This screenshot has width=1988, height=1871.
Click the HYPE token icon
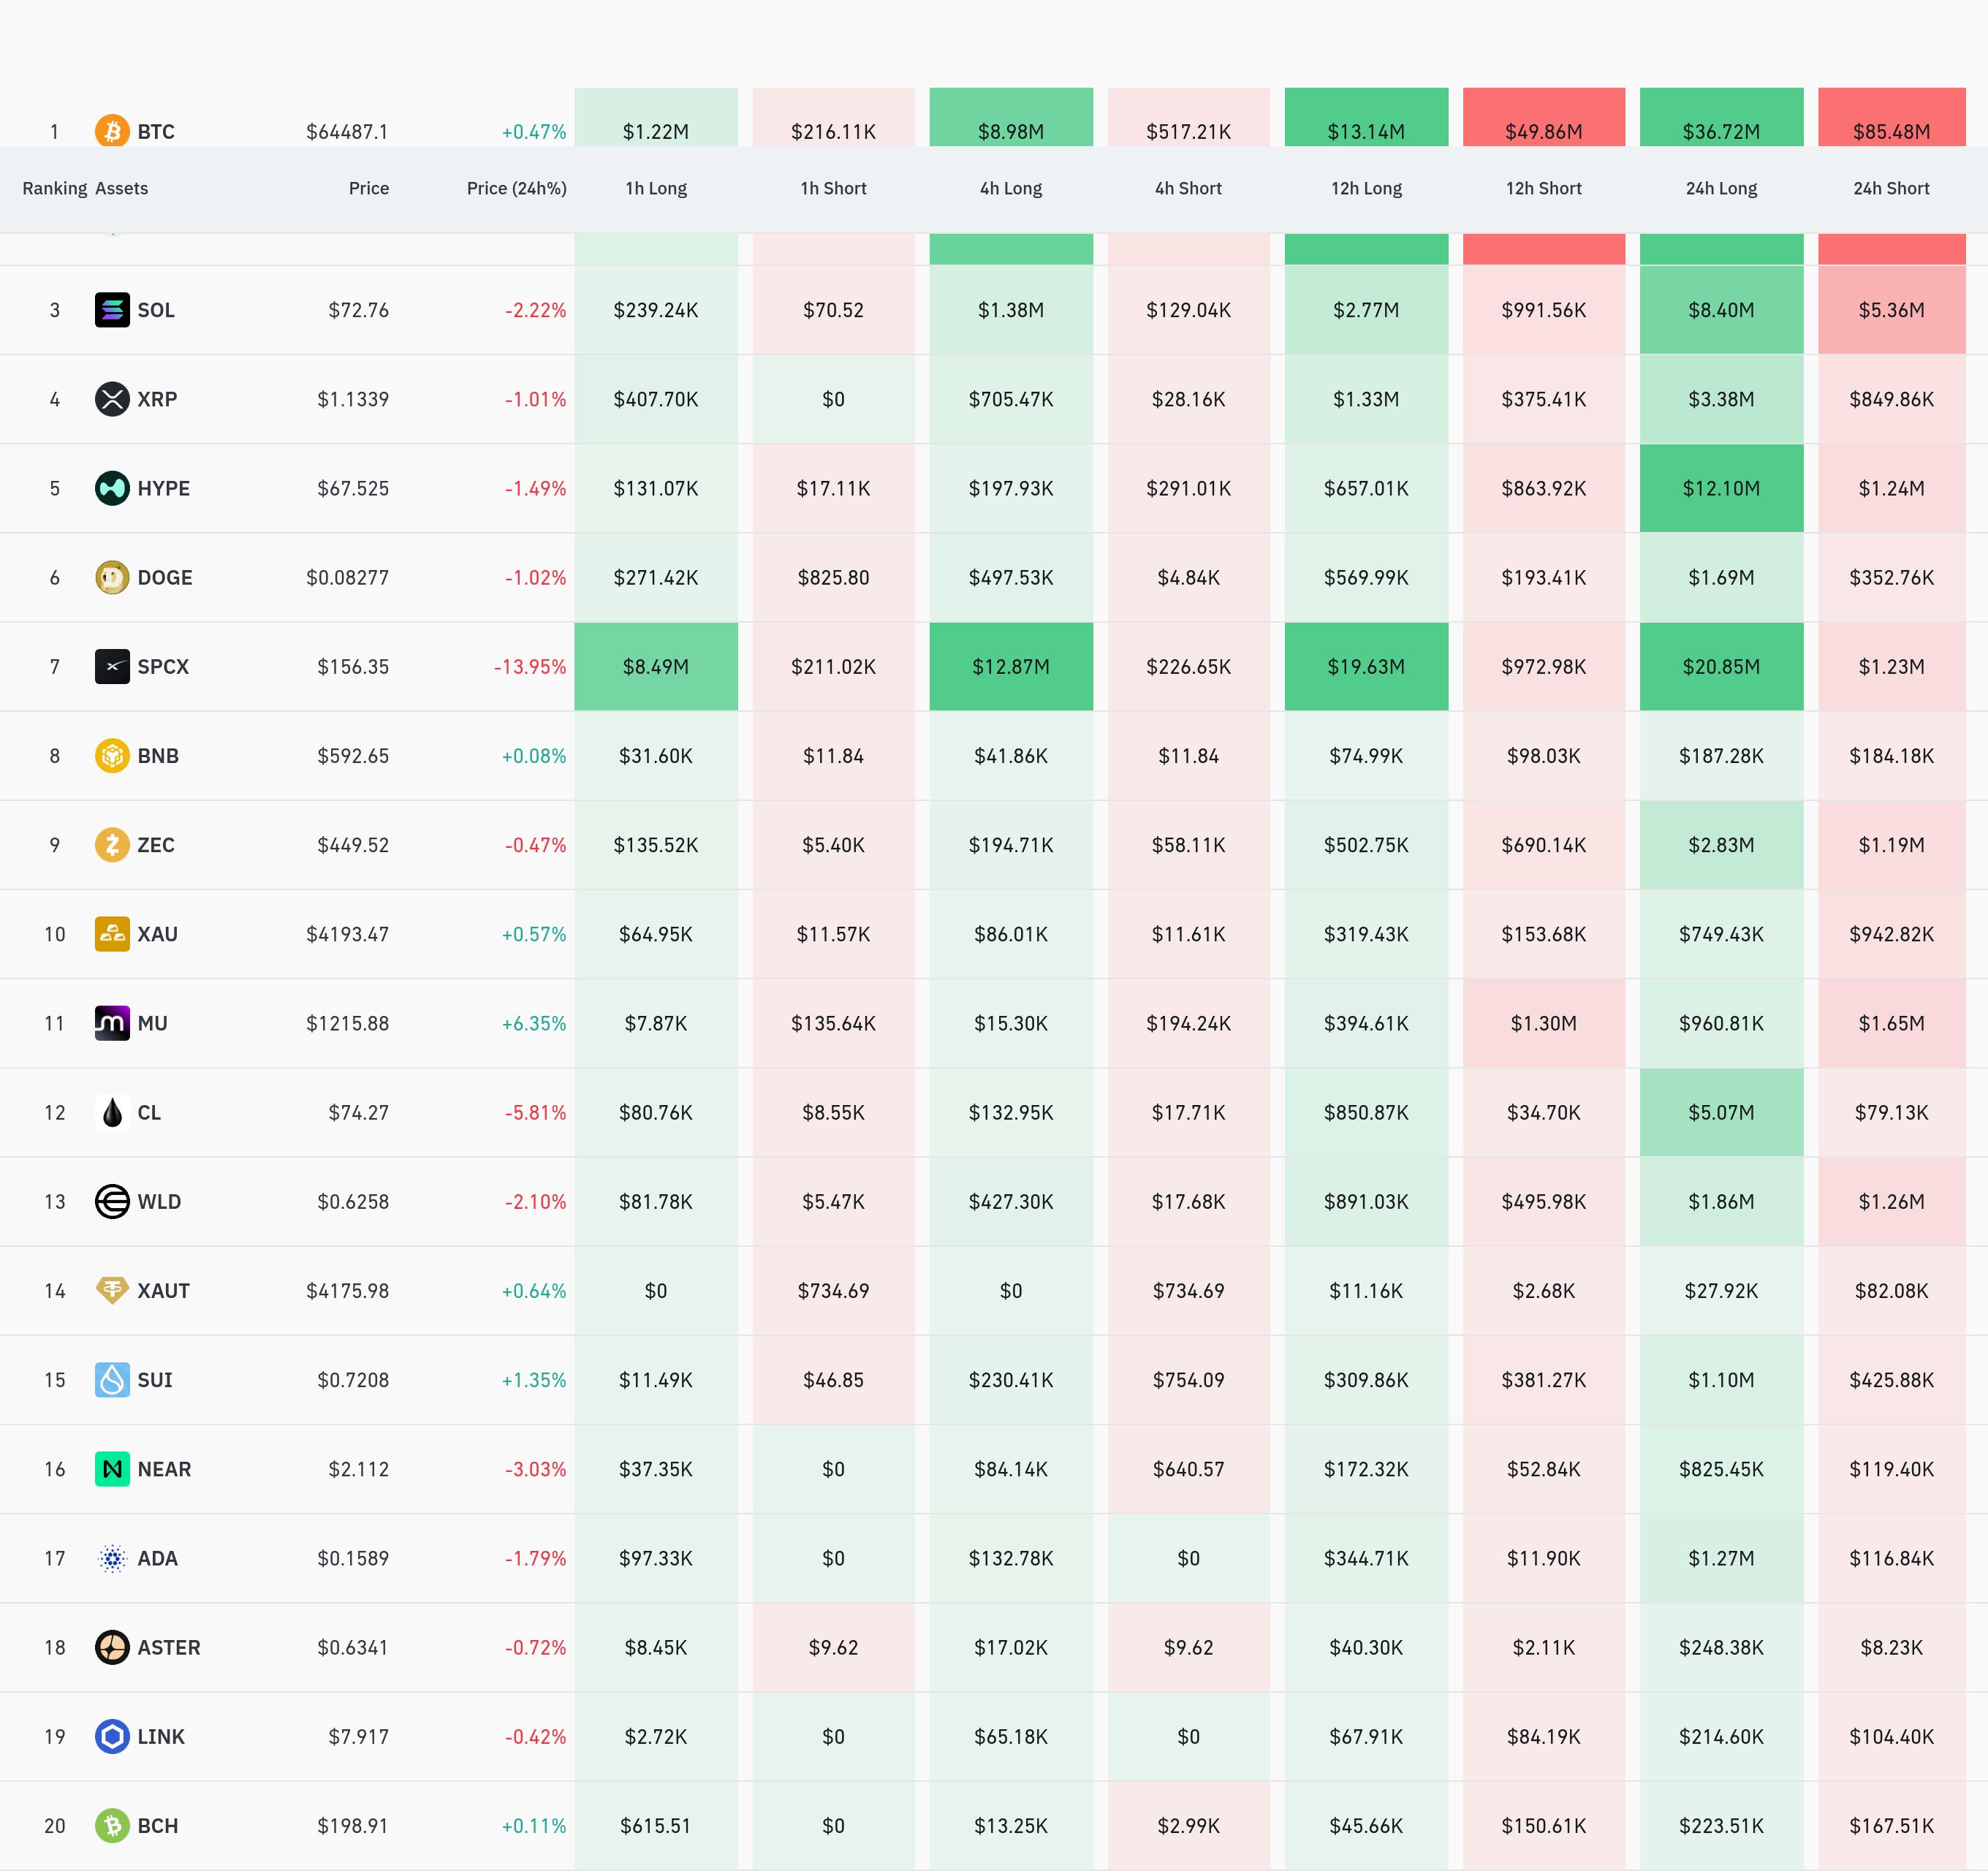coord(112,488)
